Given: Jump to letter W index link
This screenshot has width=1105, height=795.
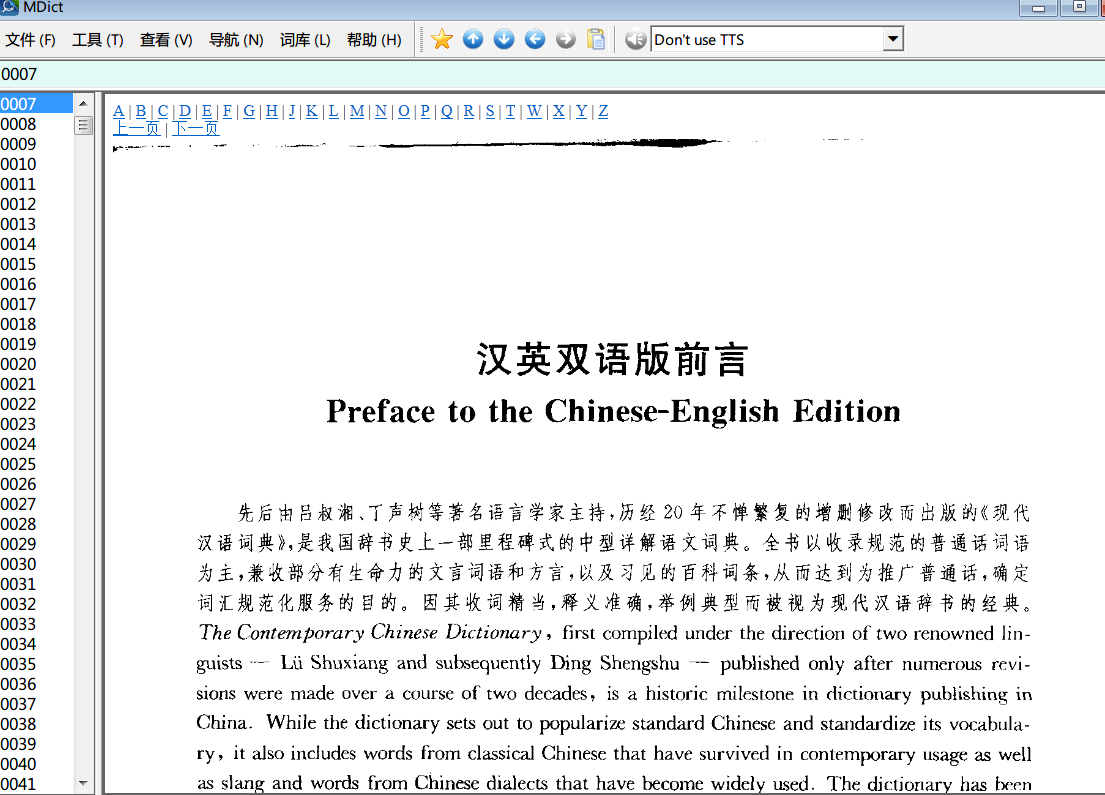Looking at the screenshot, I should pos(534,111).
